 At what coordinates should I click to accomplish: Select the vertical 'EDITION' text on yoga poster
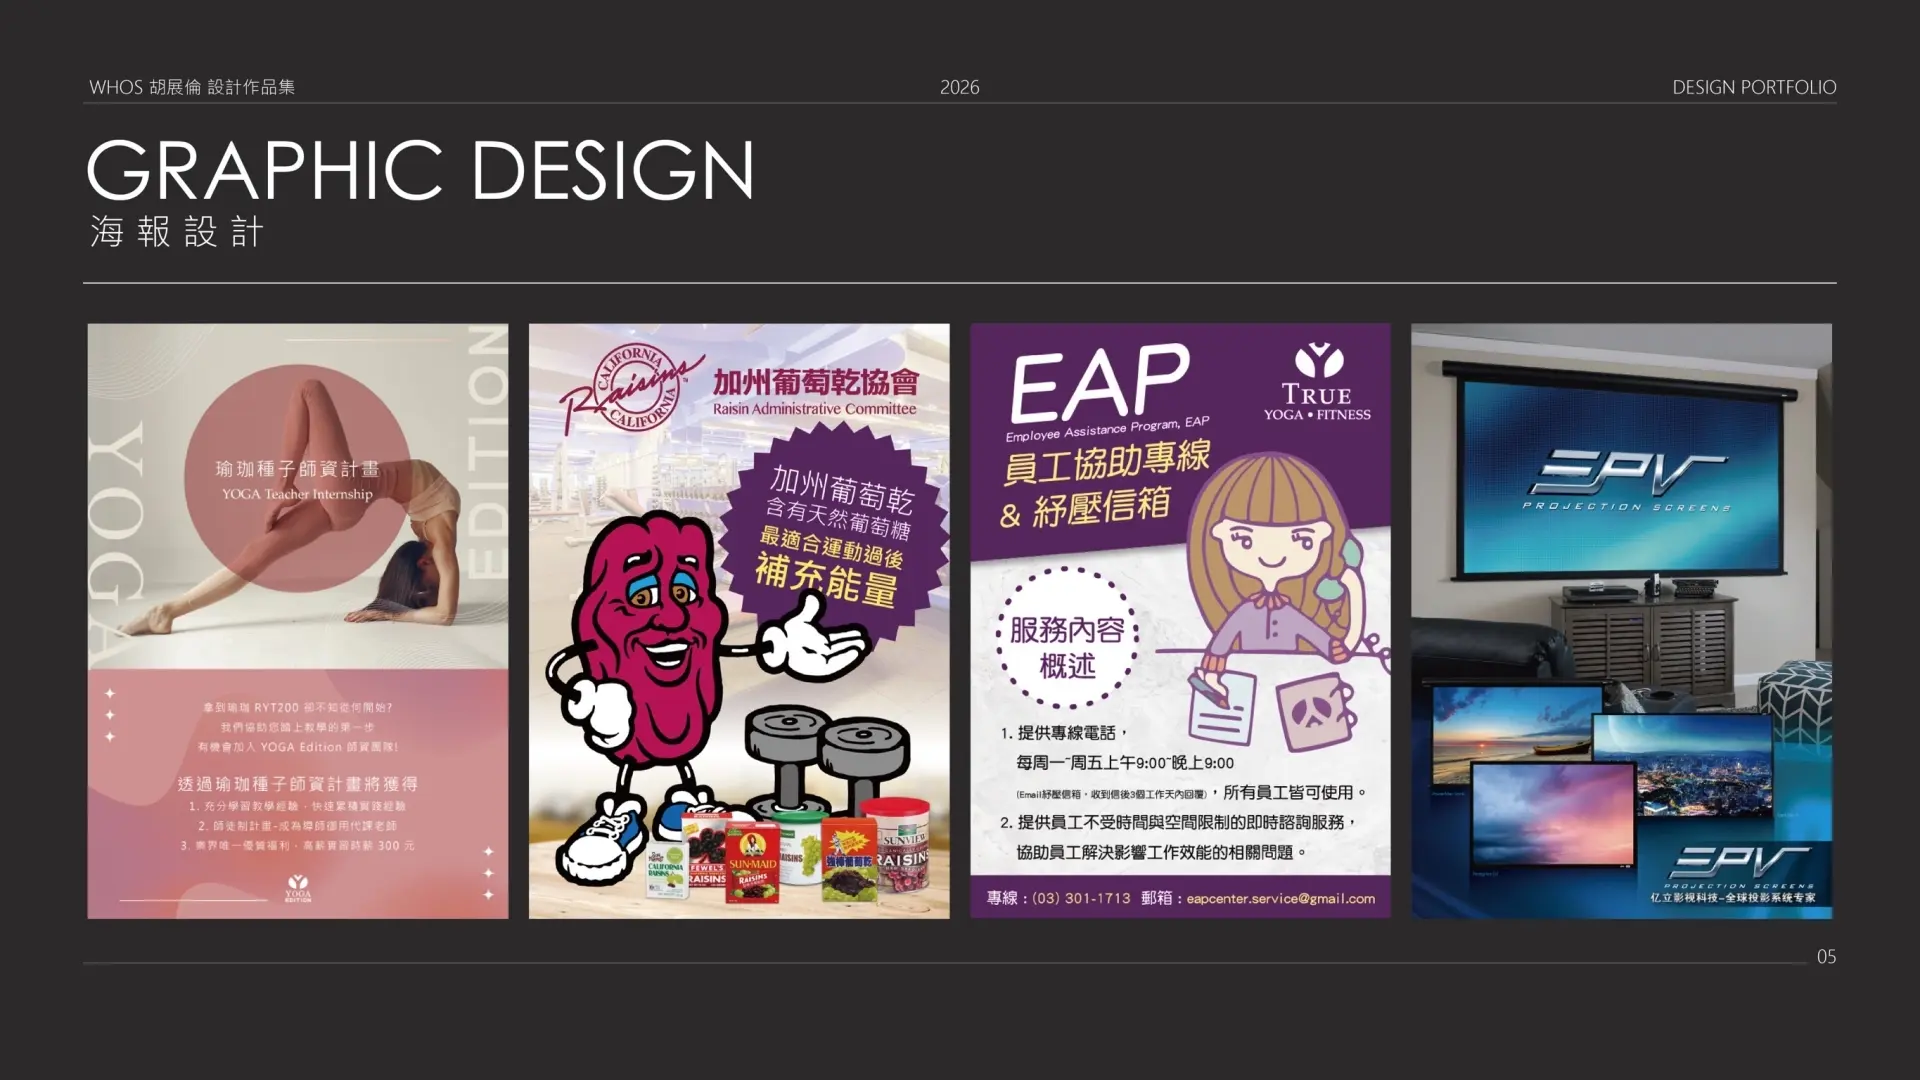pyautogui.click(x=486, y=452)
